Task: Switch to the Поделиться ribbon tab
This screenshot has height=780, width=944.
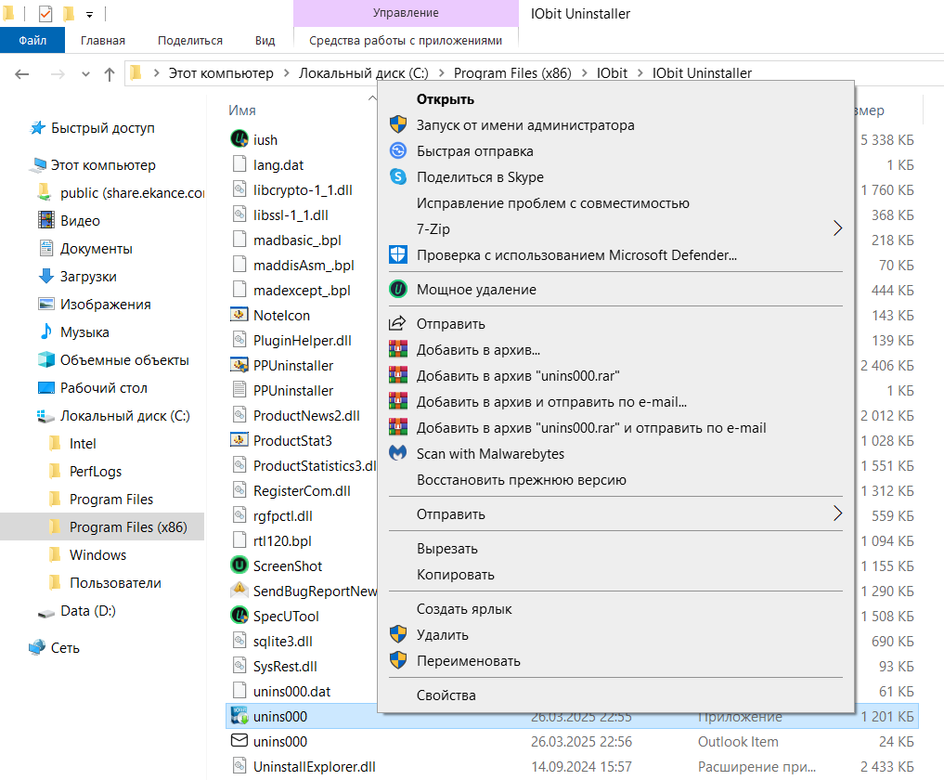Action: pos(190,40)
